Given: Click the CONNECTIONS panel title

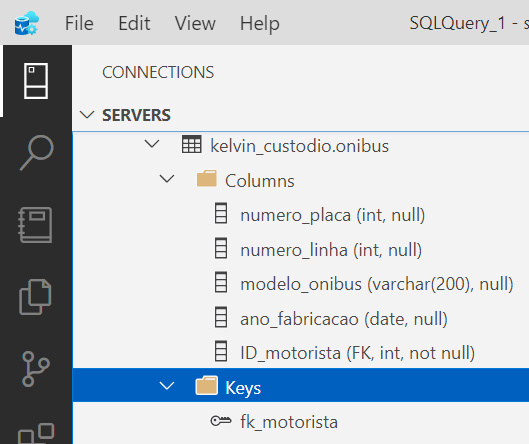Looking at the screenshot, I should (158, 72).
